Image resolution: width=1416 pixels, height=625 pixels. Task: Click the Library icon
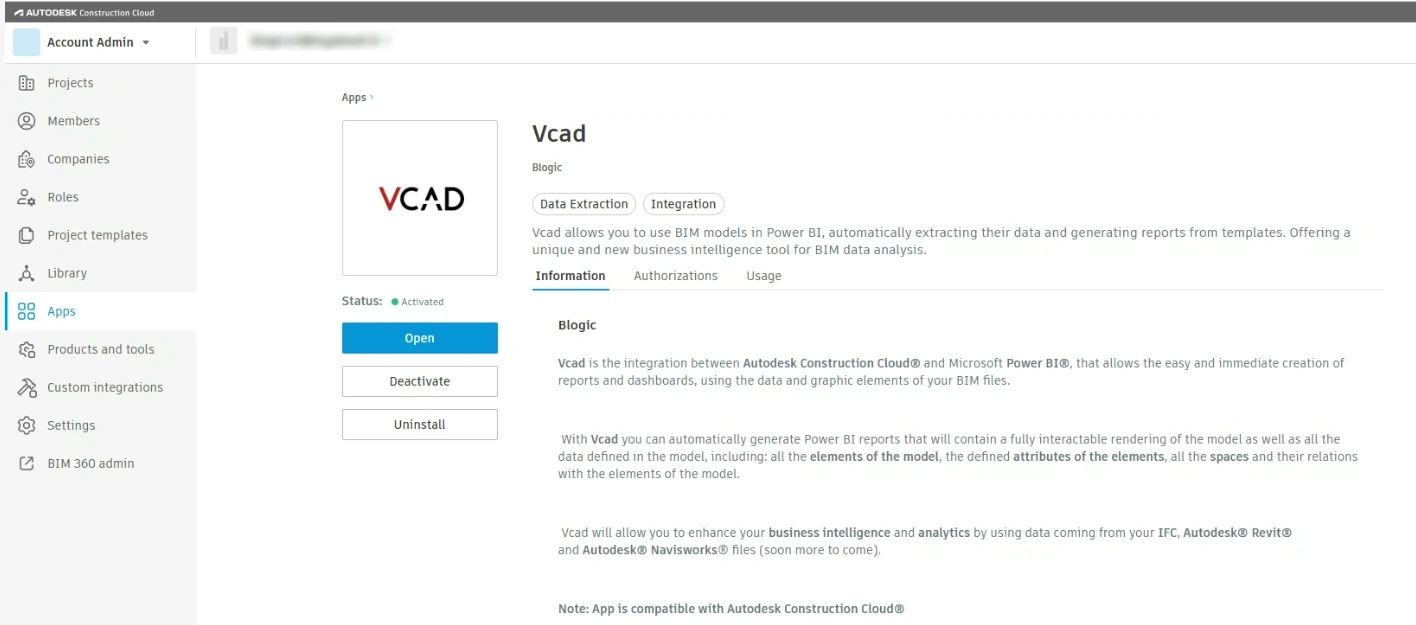click(27, 273)
